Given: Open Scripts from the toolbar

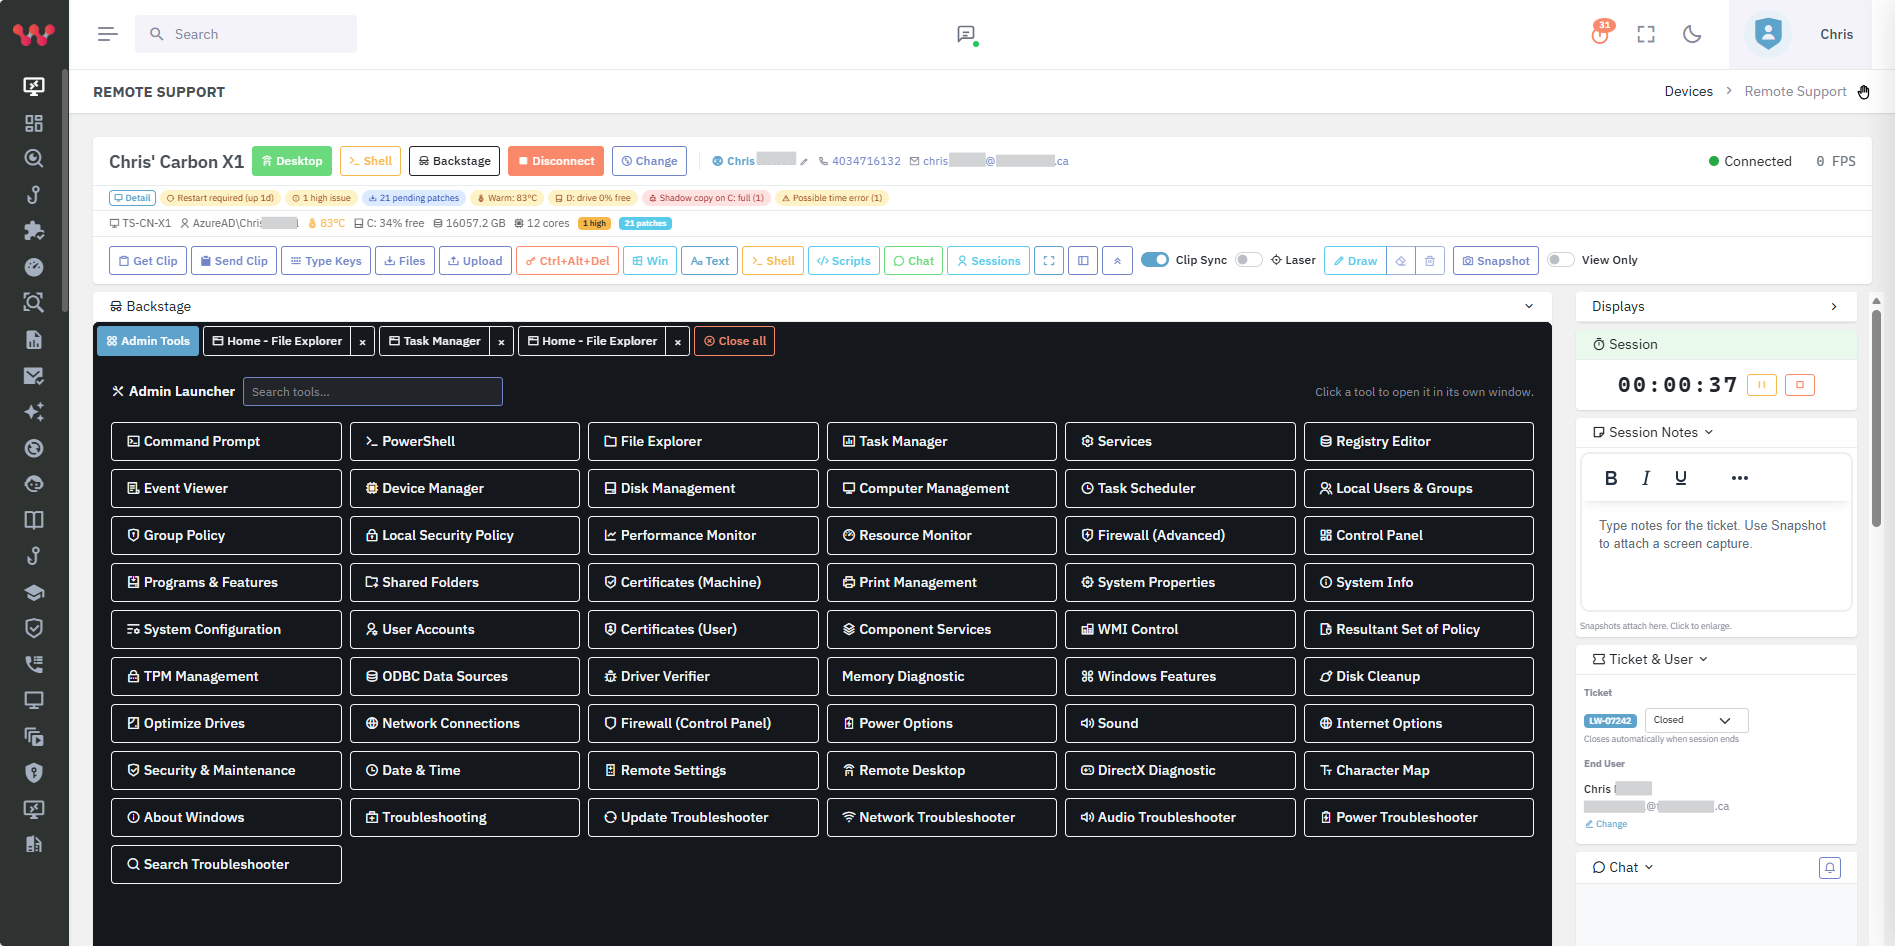Looking at the screenshot, I should click(844, 261).
